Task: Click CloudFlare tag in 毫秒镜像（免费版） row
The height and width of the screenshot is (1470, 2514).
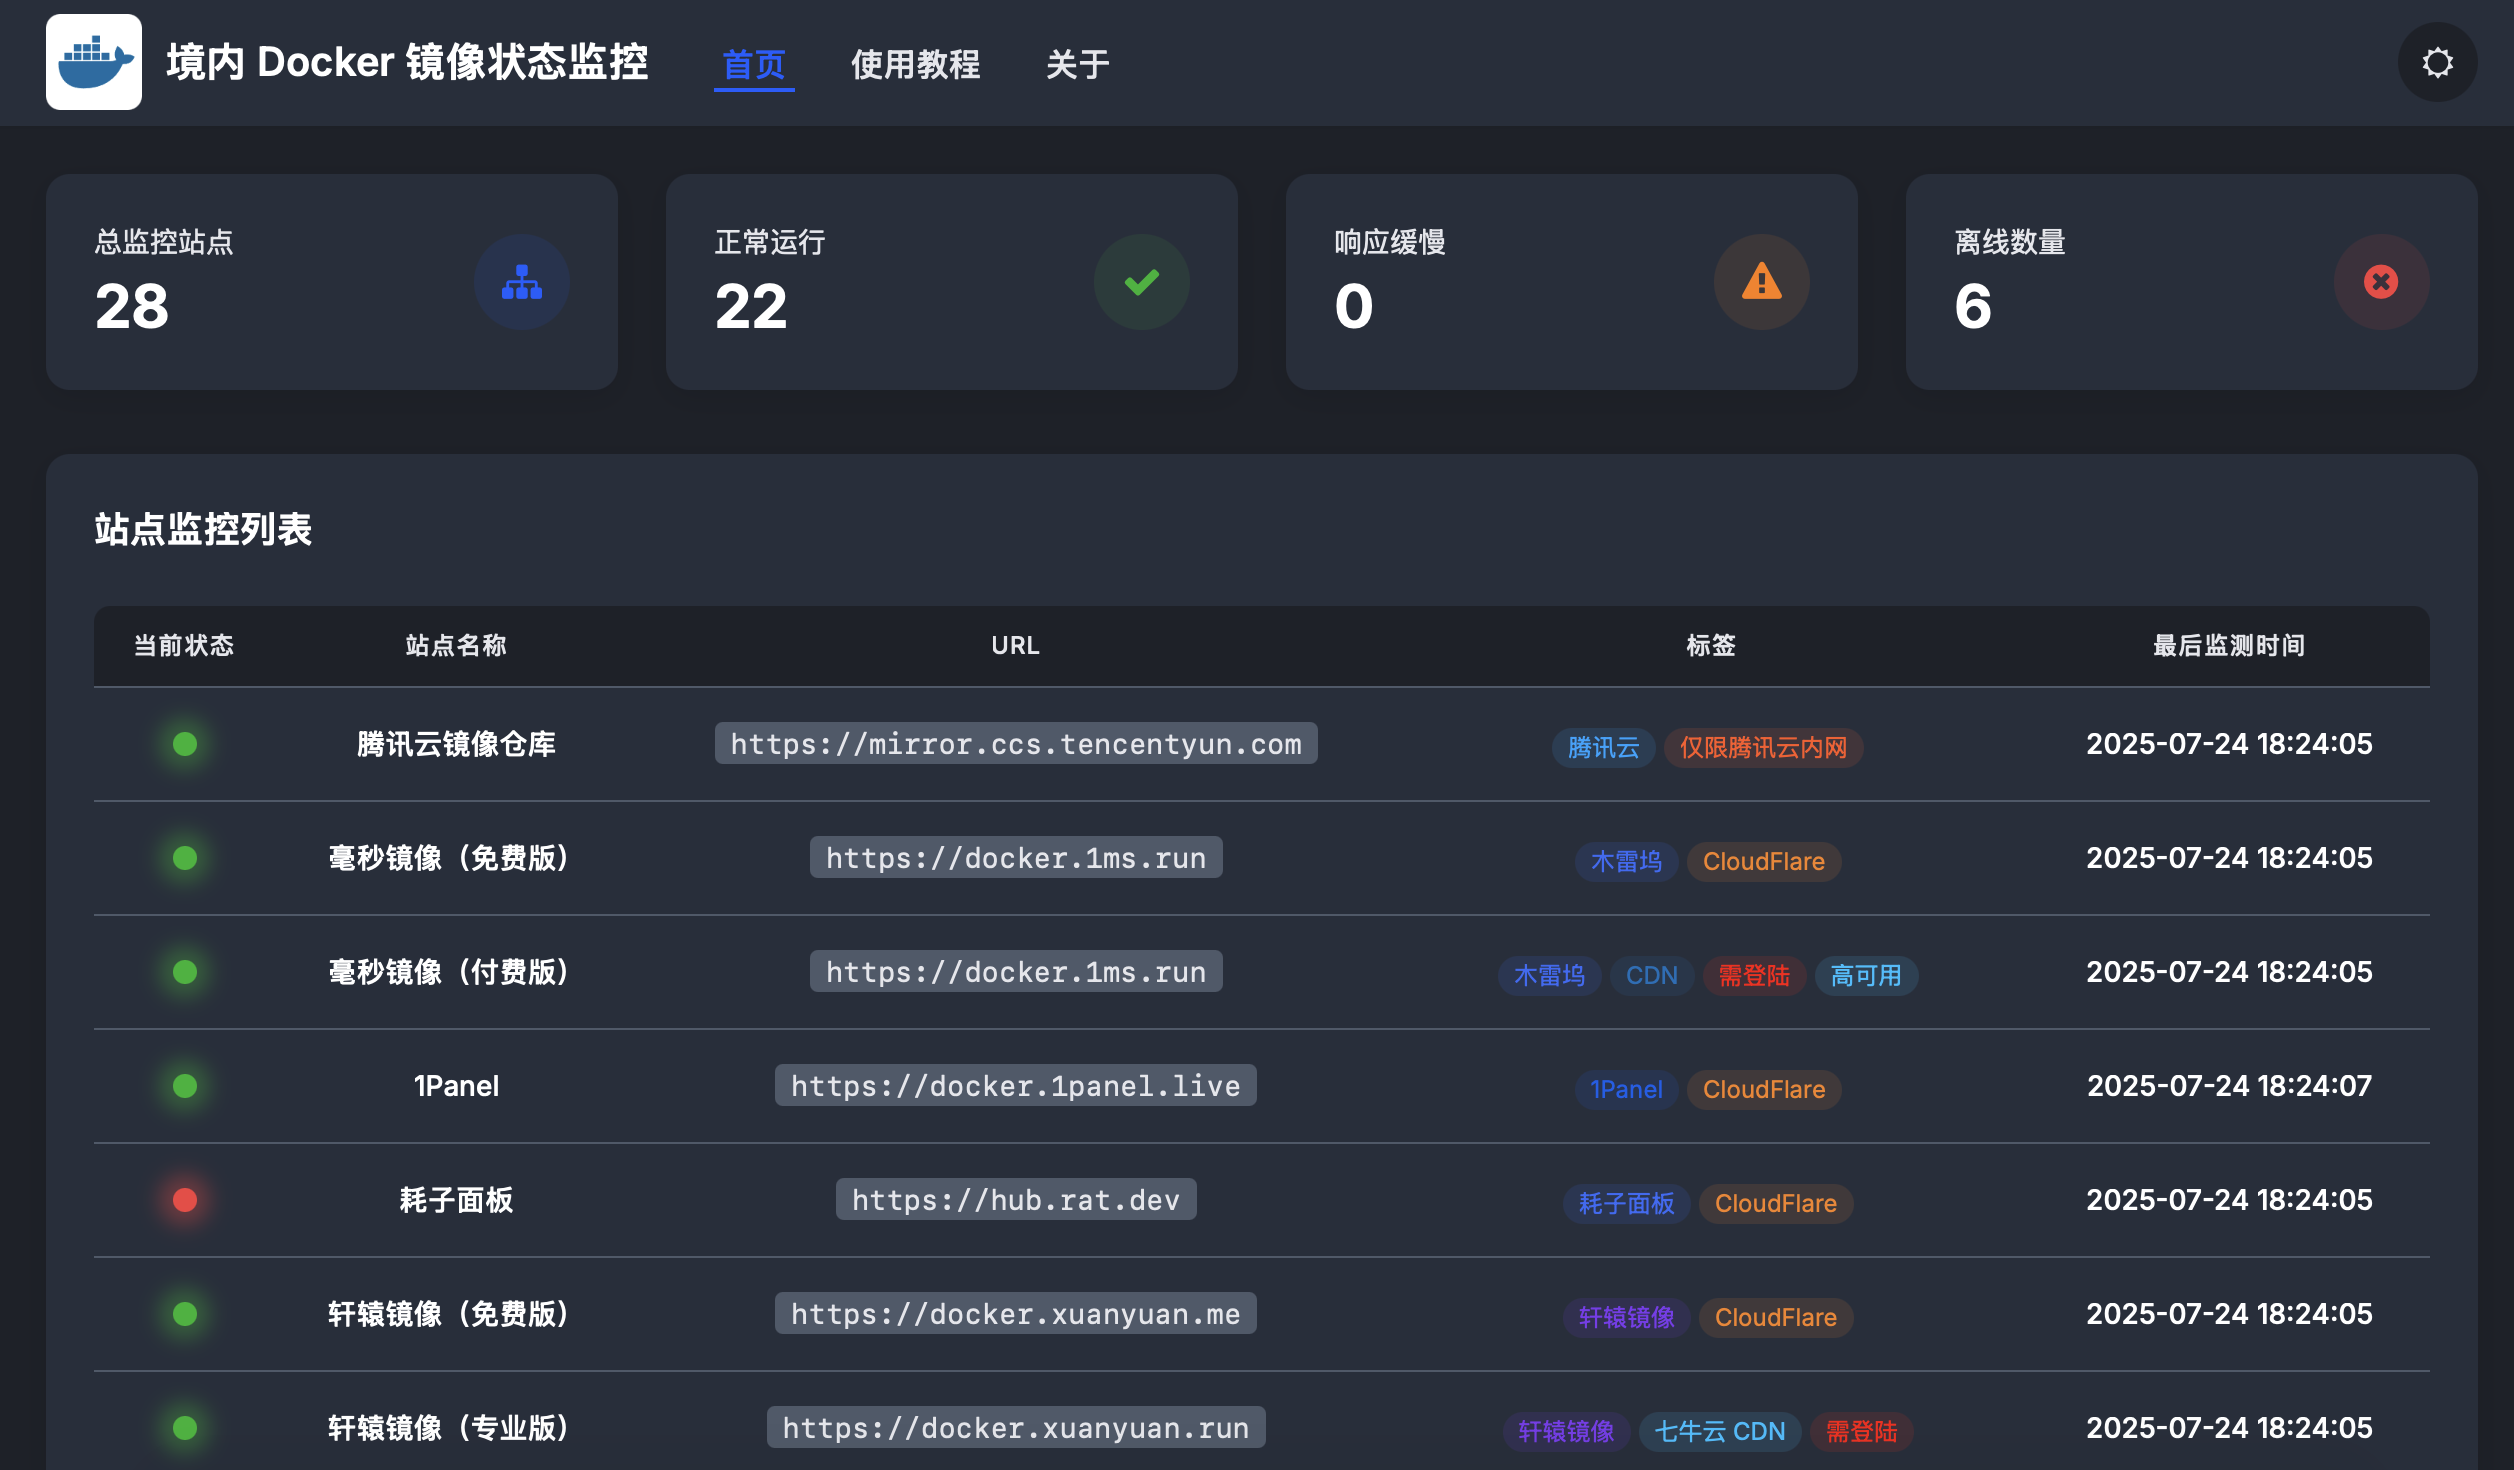Action: pyautogui.click(x=1764, y=862)
